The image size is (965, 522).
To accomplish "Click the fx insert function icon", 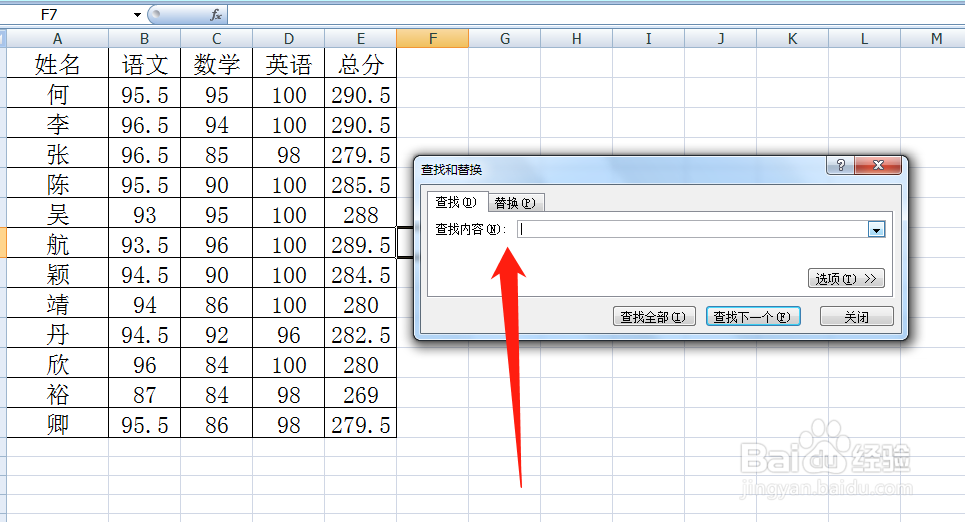I will pos(215,15).
